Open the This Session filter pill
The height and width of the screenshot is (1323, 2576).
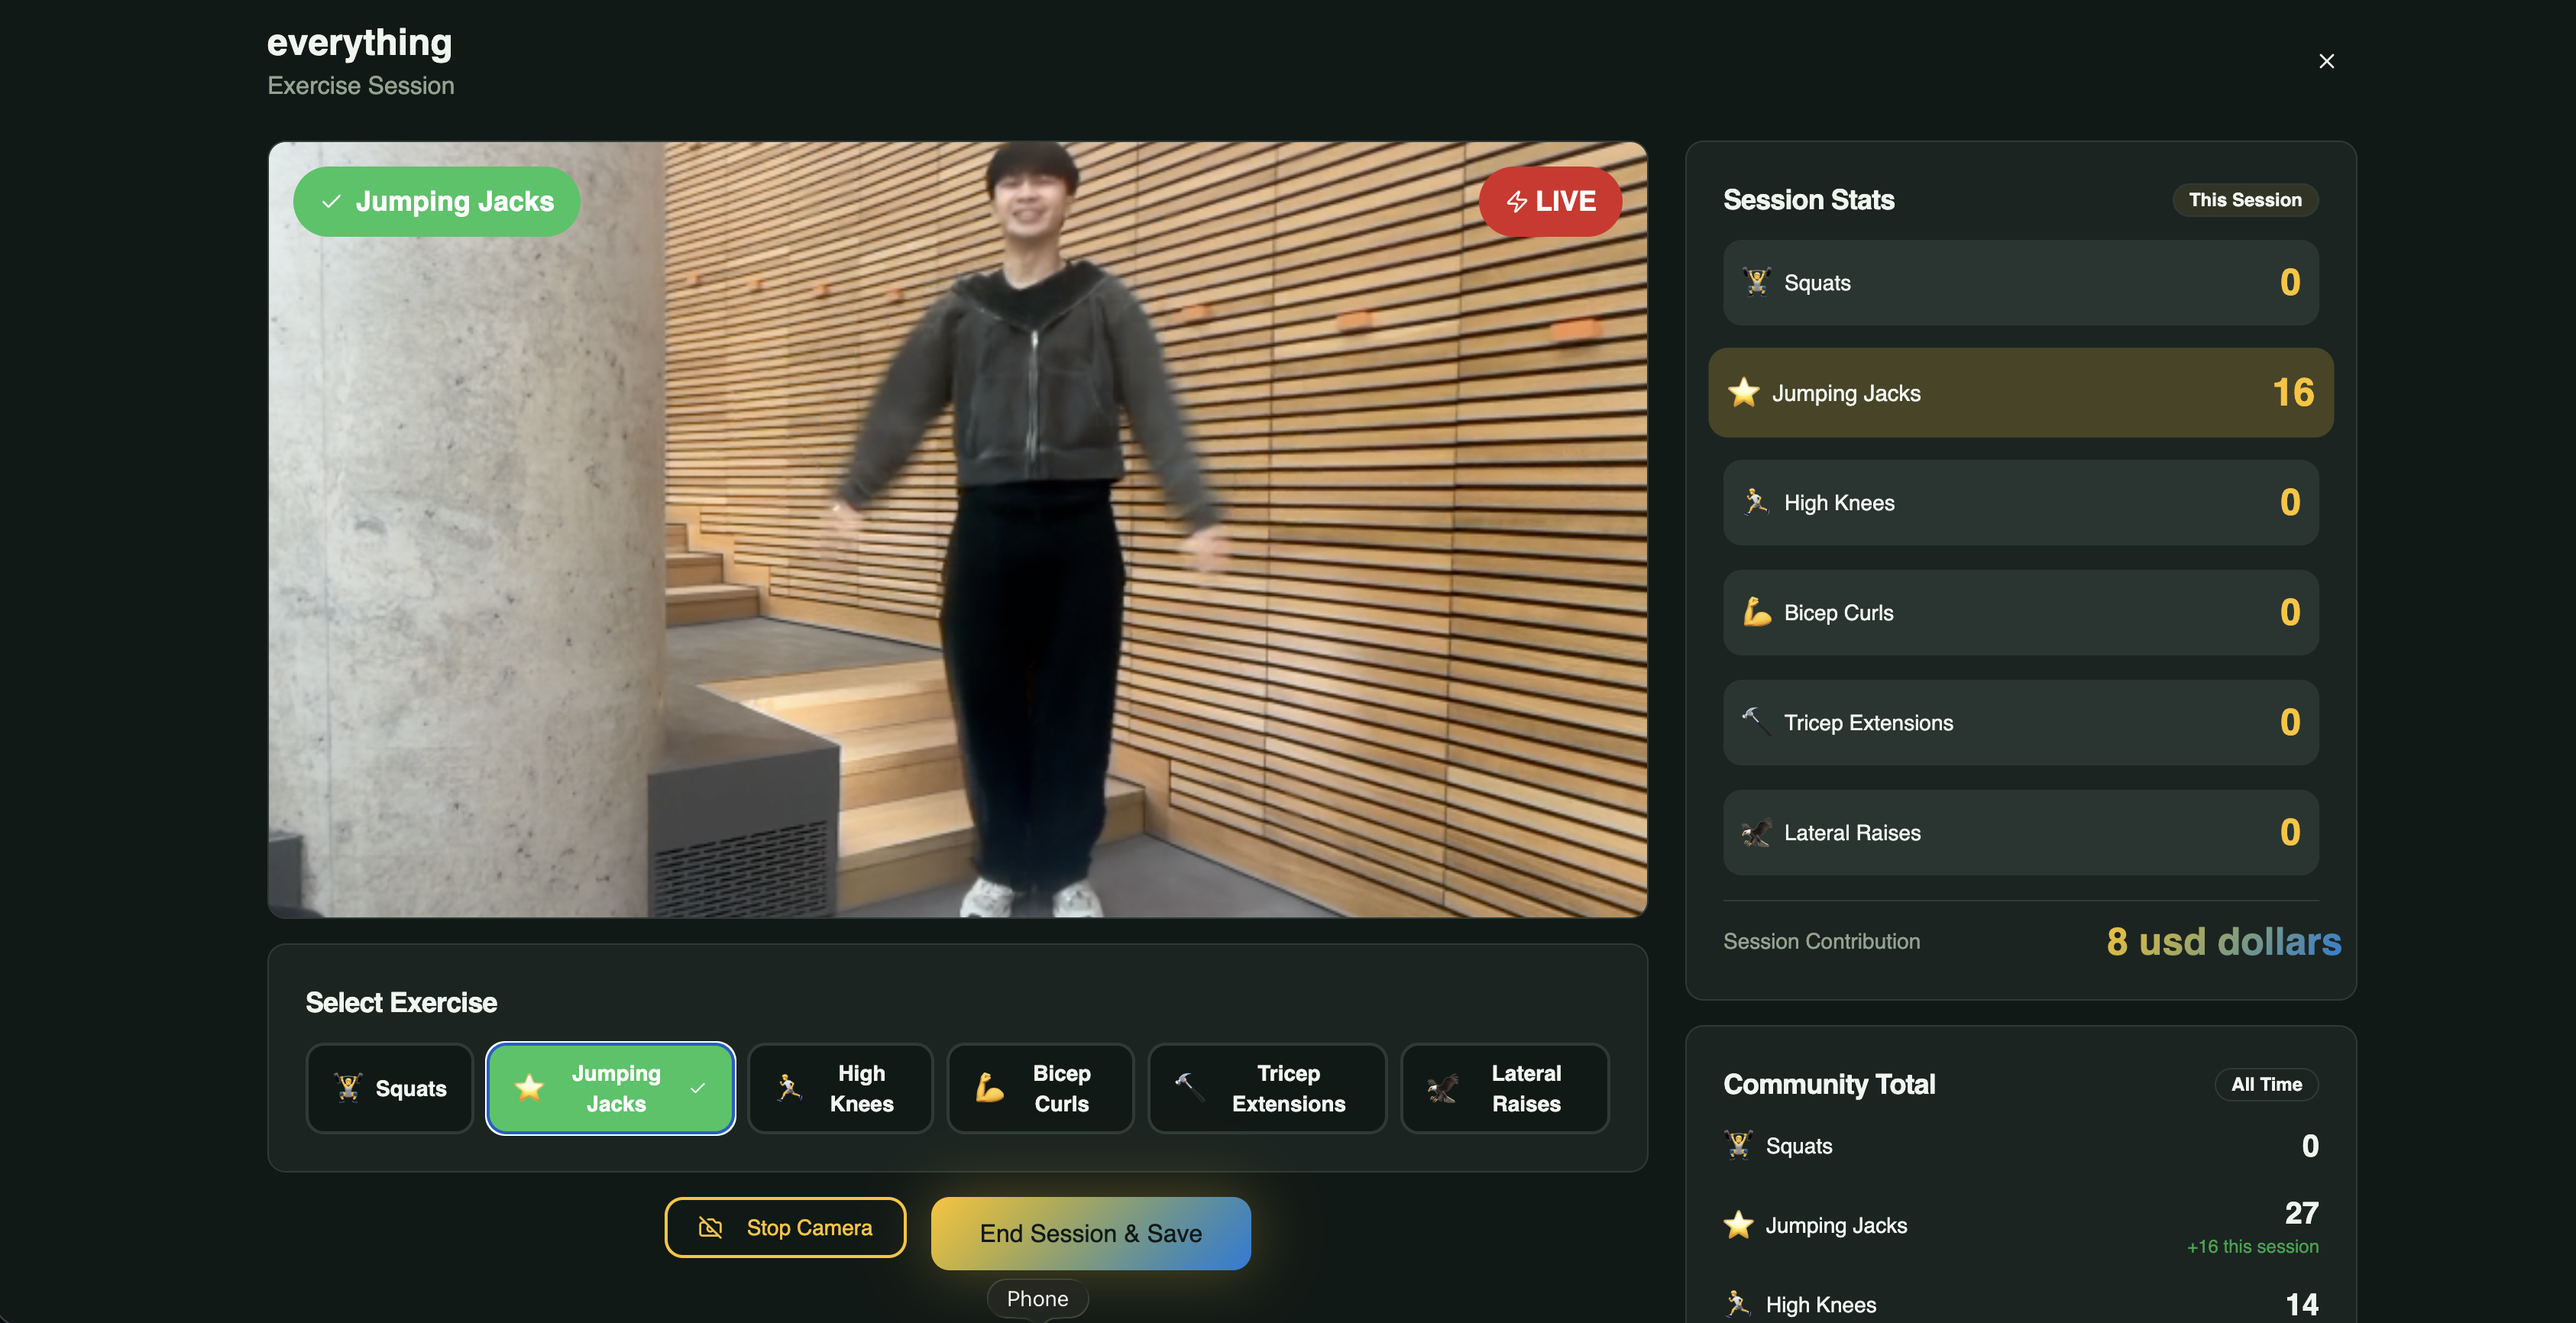tap(2244, 200)
